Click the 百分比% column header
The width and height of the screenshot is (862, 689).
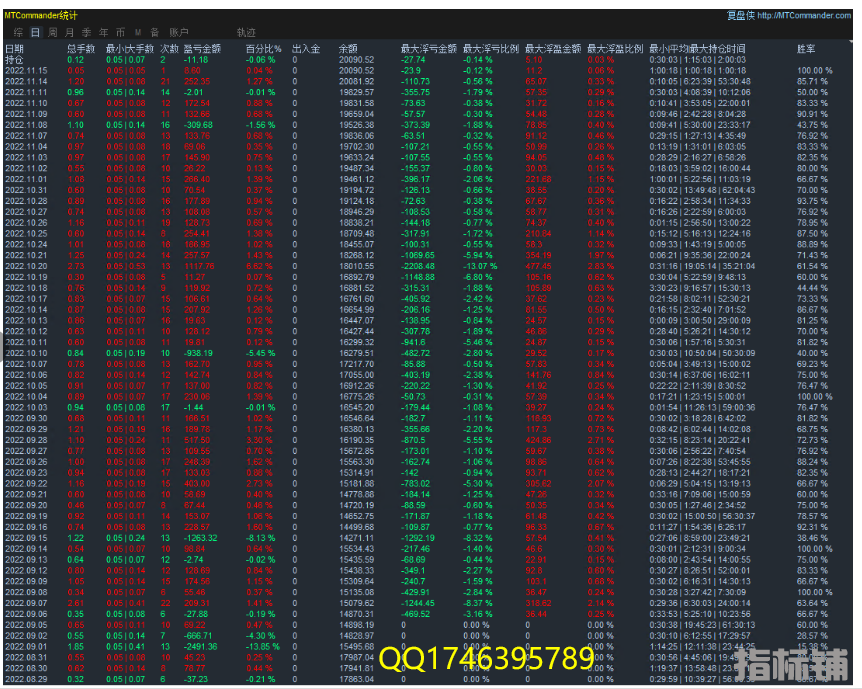264,48
